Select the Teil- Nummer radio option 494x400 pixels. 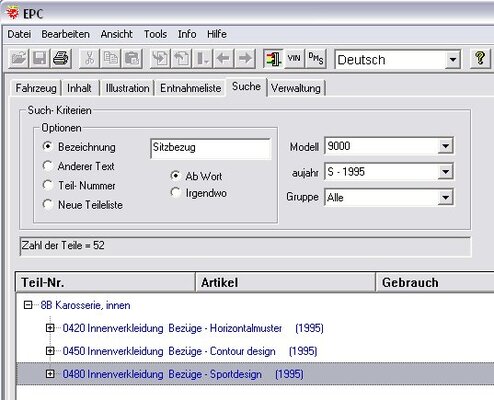tap(48, 185)
